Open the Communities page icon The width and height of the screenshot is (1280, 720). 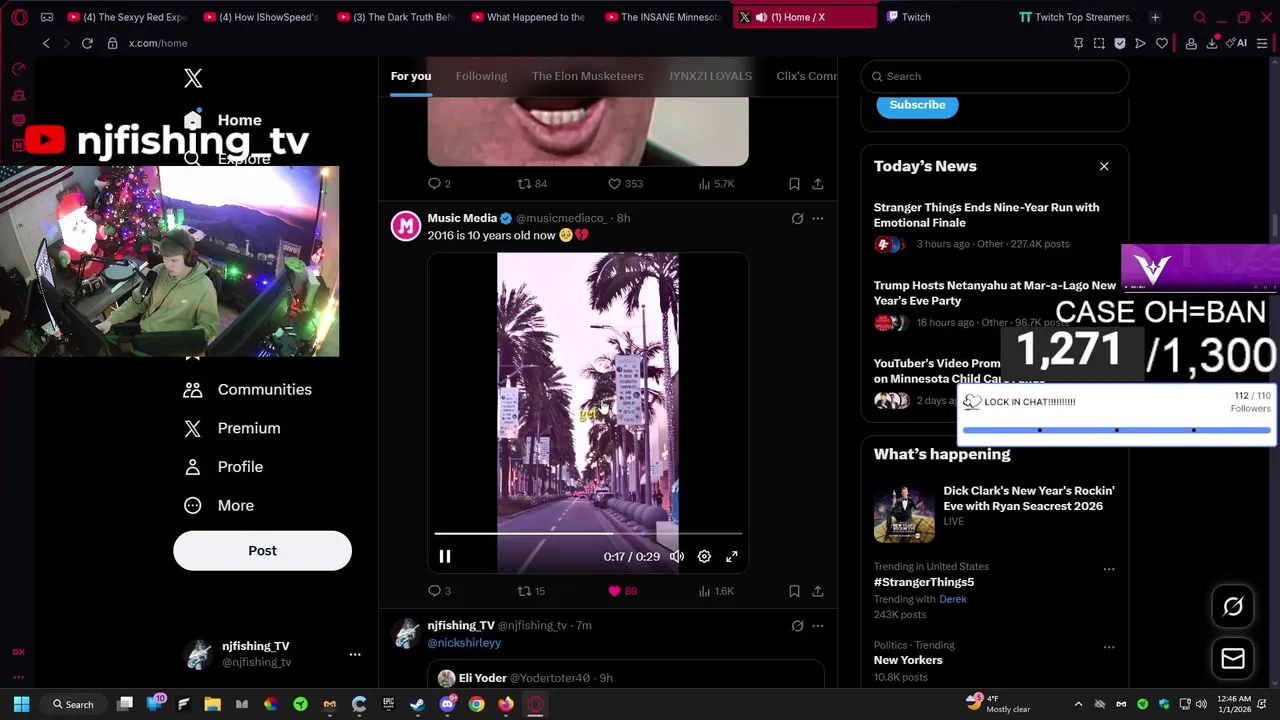(x=193, y=390)
